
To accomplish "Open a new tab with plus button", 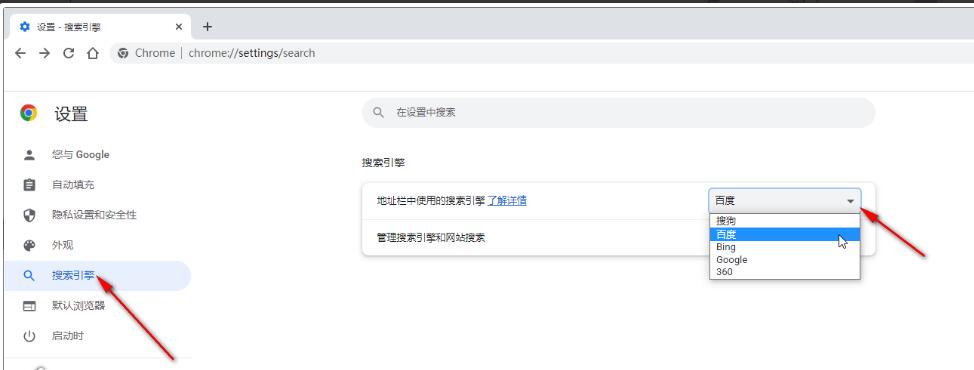I will [207, 27].
